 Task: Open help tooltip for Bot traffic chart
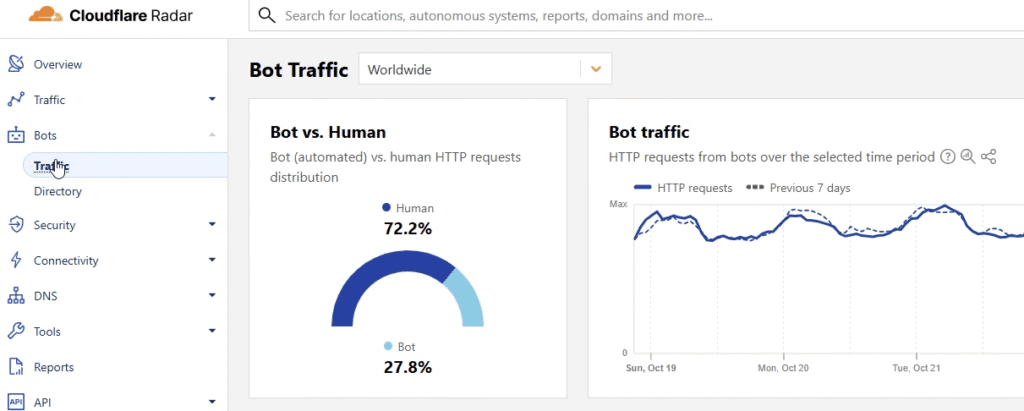947,157
